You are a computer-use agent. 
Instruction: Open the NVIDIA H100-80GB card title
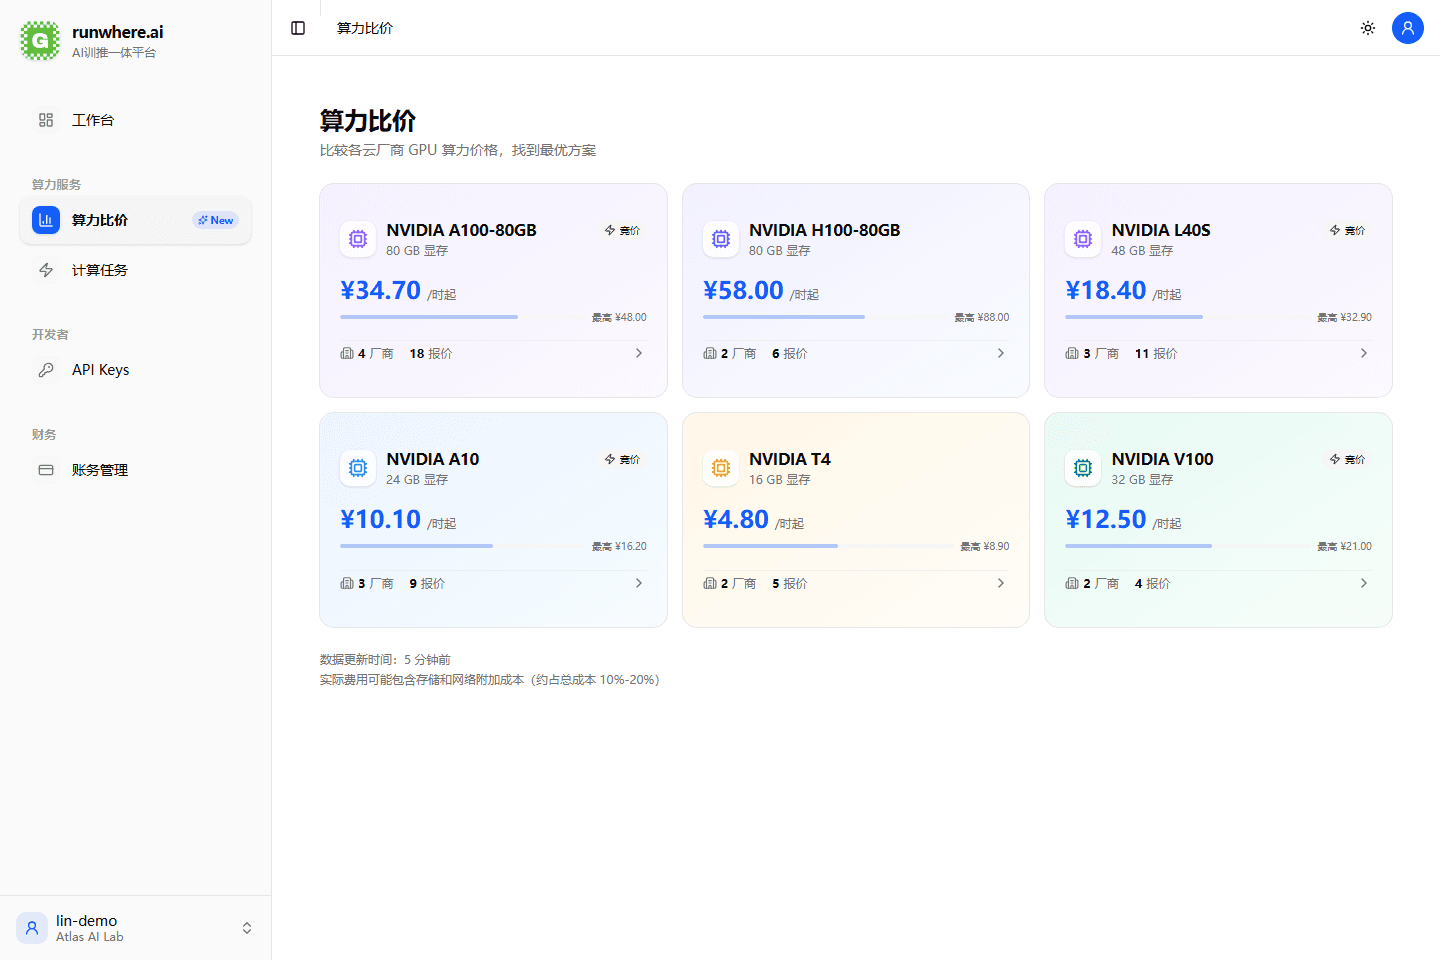(825, 230)
